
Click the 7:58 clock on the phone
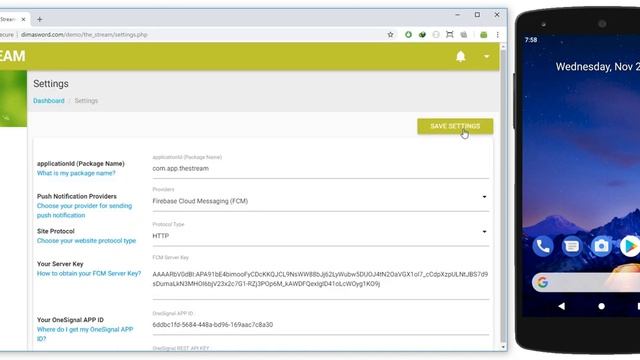(x=531, y=40)
